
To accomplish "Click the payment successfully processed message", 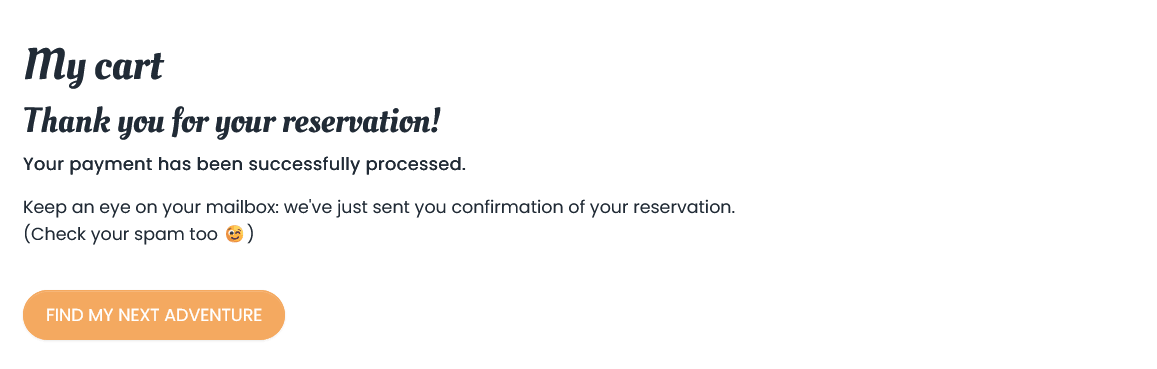I will (x=244, y=164).
